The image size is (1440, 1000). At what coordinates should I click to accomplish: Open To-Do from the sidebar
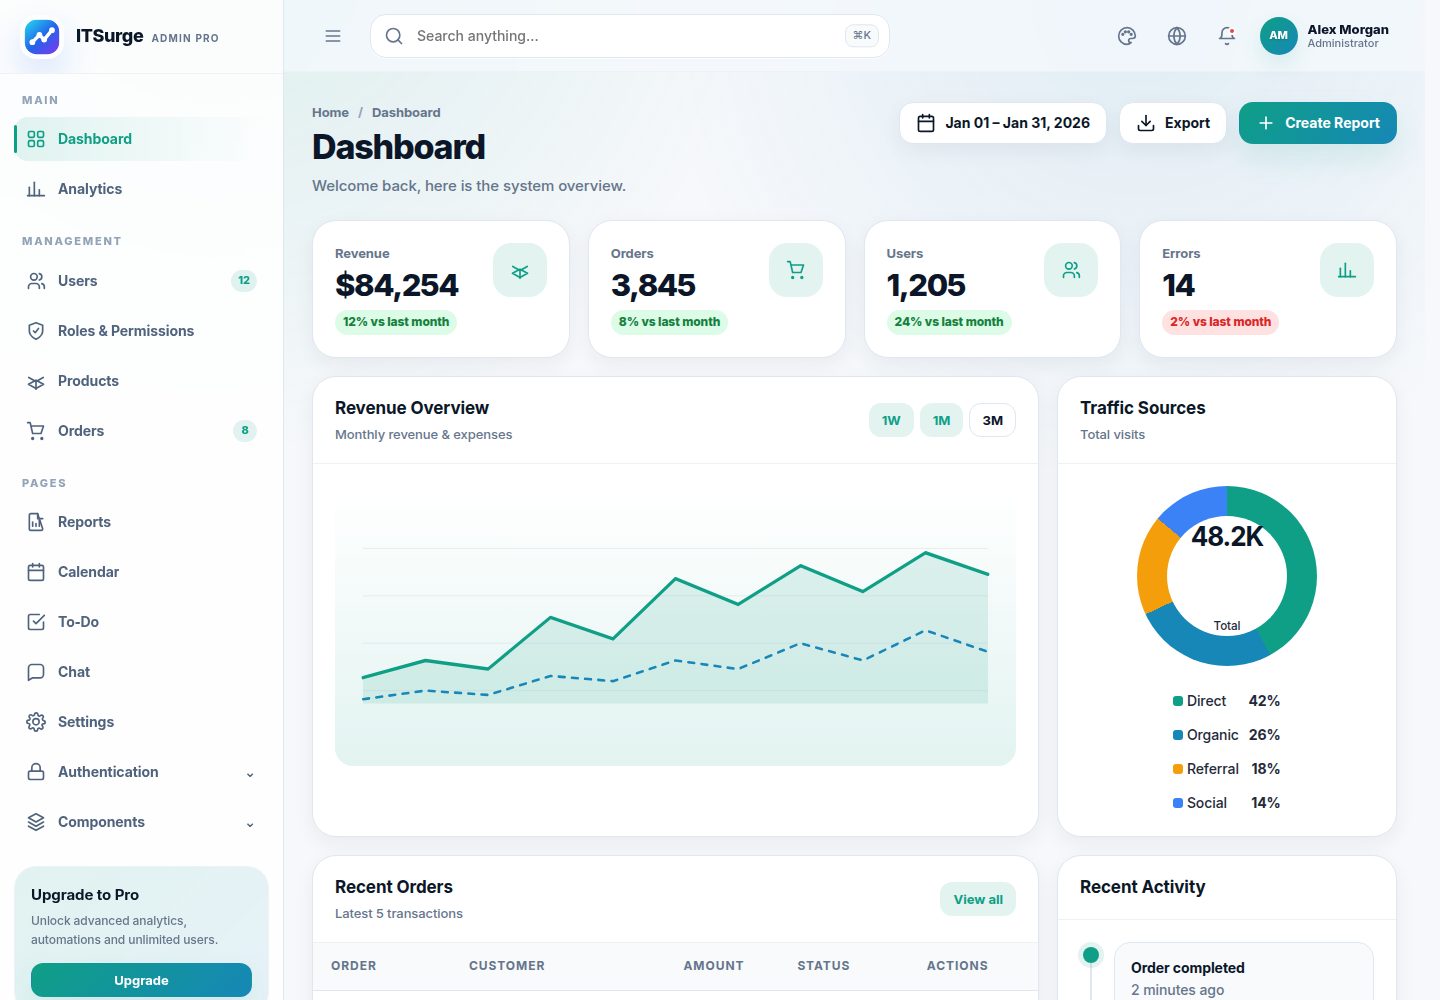pyautogui.click(x=141, y=622)
